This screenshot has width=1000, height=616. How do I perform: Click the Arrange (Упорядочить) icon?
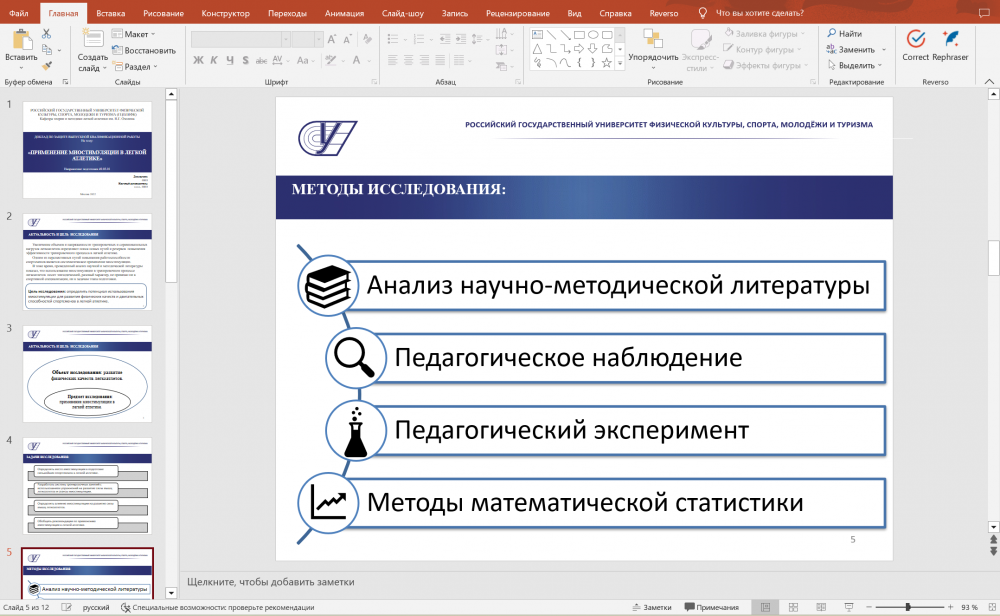[653, 40]
